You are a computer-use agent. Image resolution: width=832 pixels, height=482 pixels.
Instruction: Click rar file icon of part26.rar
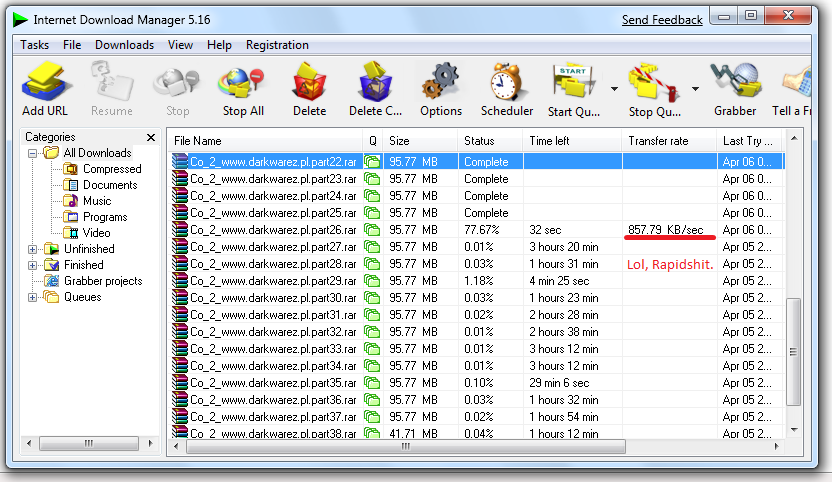[x=180, y=230]
